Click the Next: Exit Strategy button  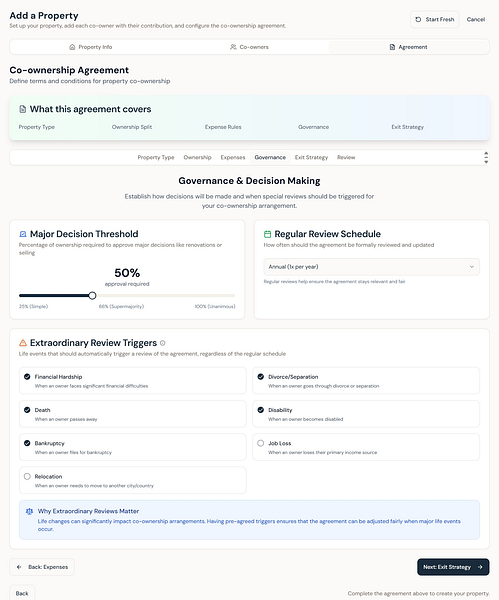coord(453,567)
